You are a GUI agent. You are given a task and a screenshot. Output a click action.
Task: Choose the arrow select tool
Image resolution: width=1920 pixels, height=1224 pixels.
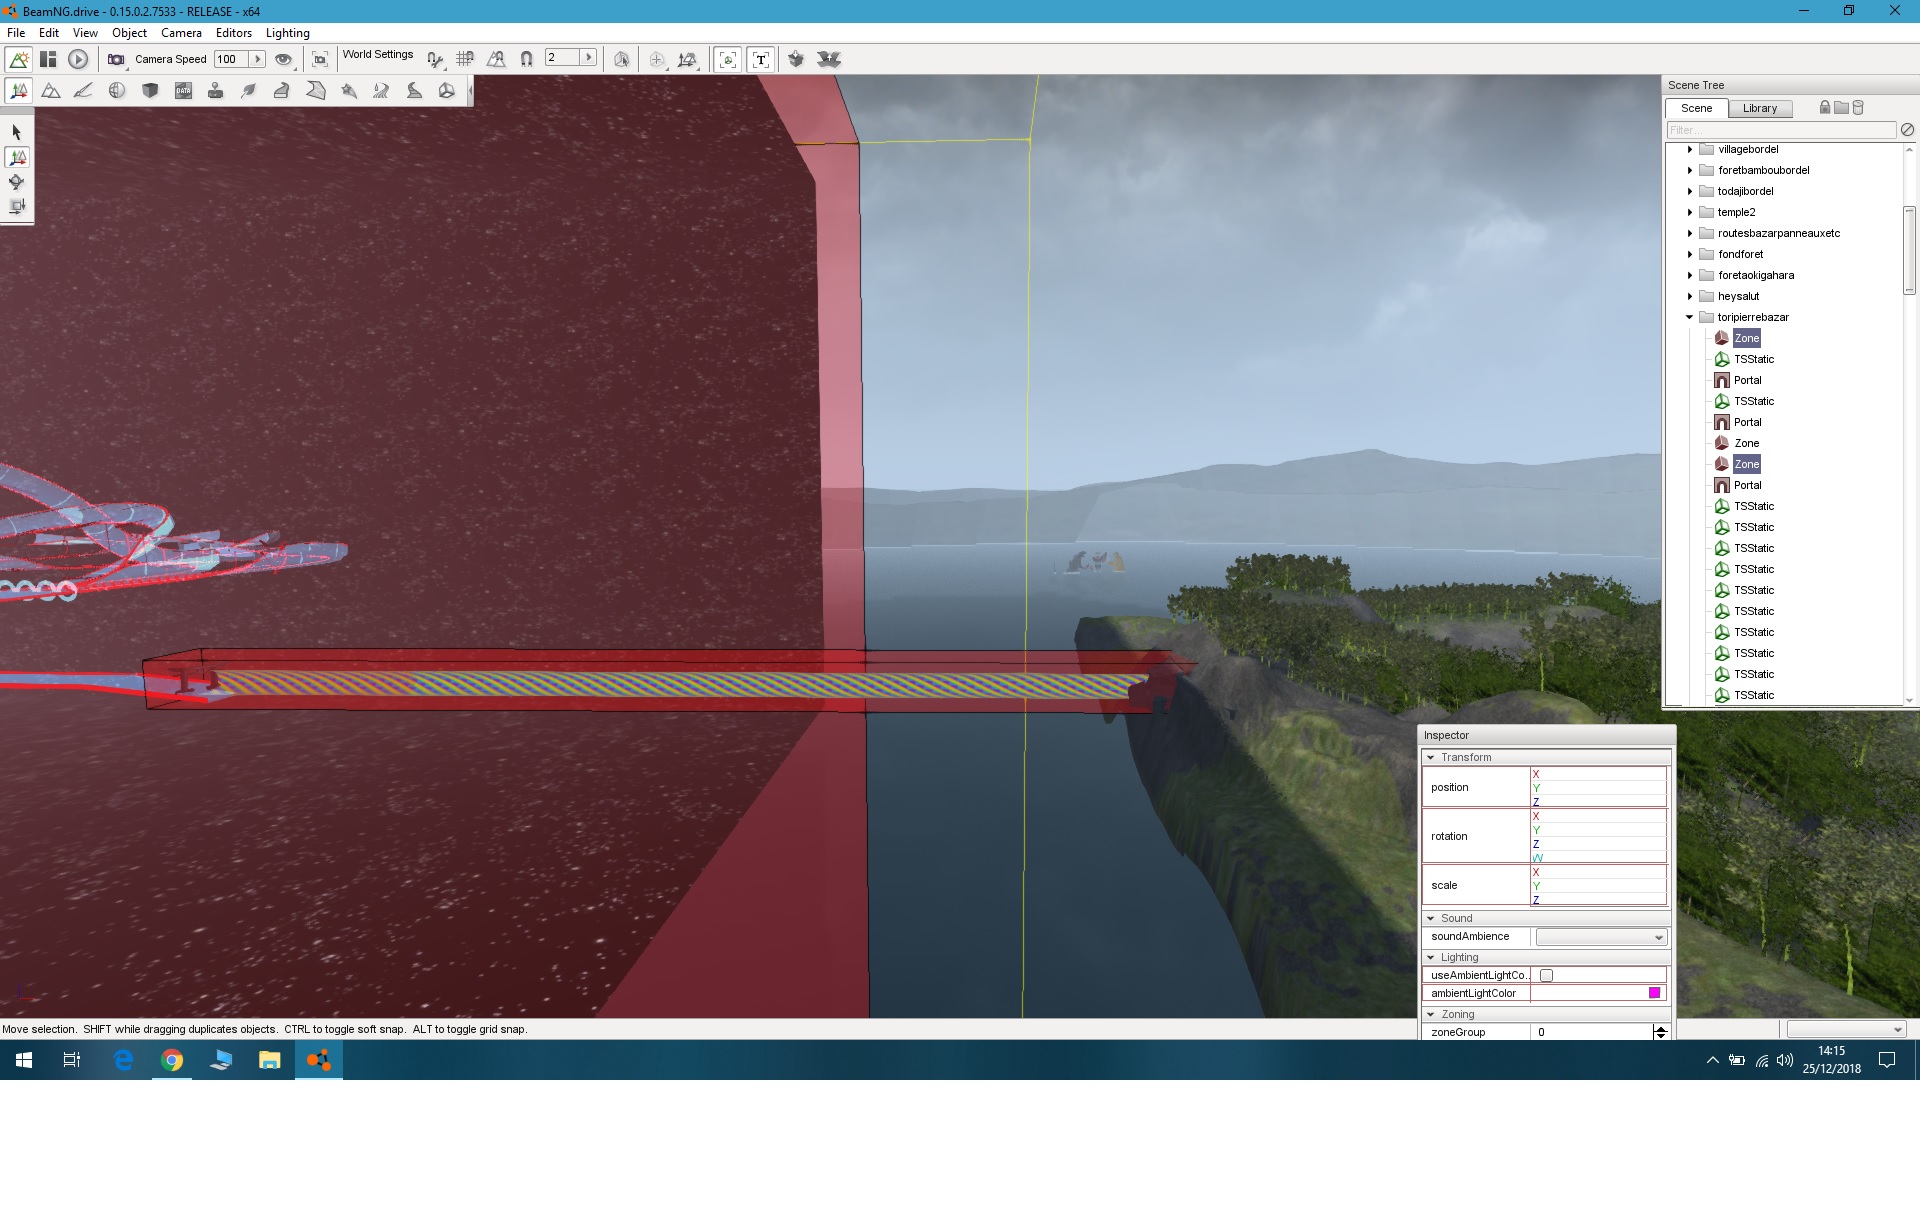click(16, 132)
